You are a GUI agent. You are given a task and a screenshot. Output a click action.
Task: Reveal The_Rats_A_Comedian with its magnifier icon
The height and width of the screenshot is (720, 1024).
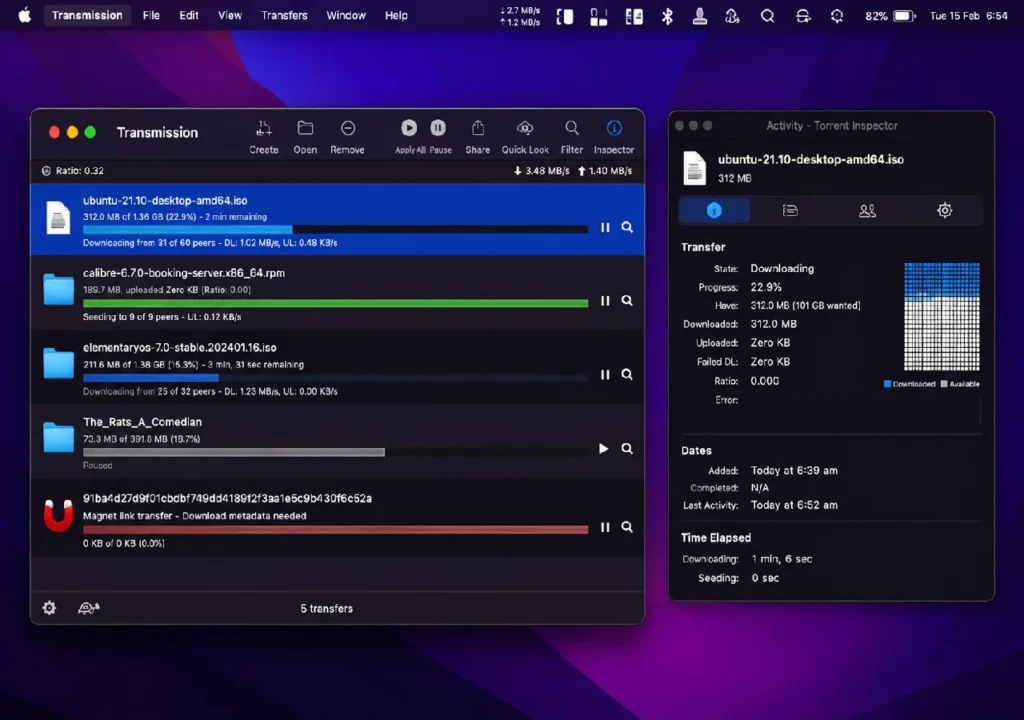coord(627,448)
